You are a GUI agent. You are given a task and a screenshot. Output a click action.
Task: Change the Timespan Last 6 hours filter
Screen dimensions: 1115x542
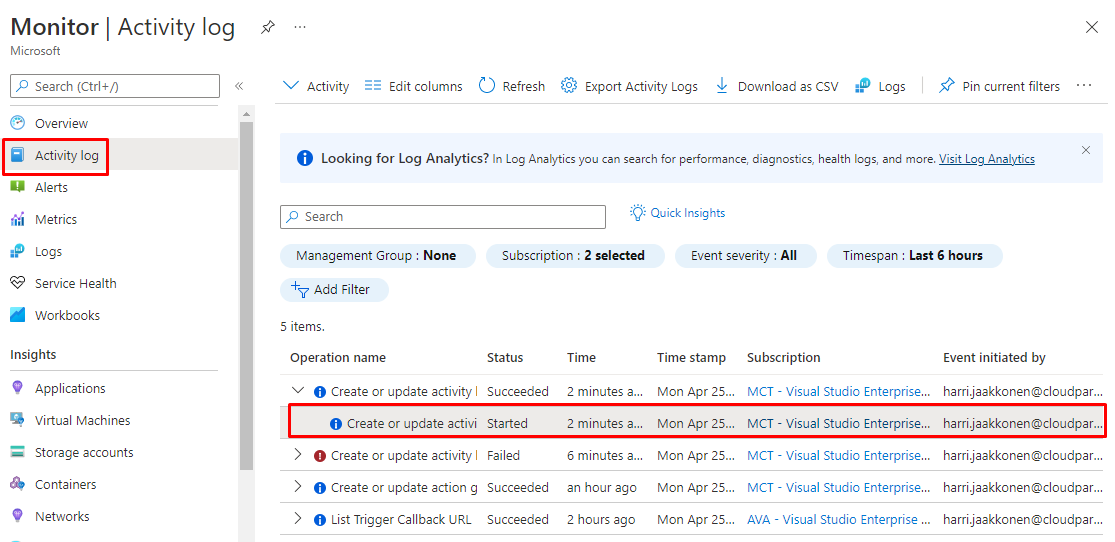click(x=914, y=255)
